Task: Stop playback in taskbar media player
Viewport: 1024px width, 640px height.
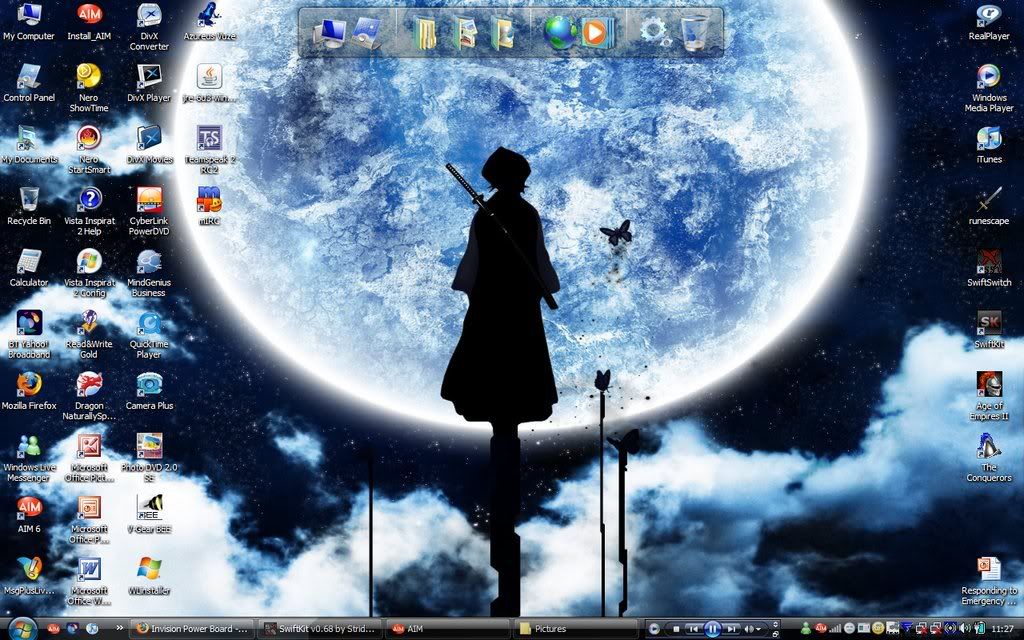Action: pos(676,630)
